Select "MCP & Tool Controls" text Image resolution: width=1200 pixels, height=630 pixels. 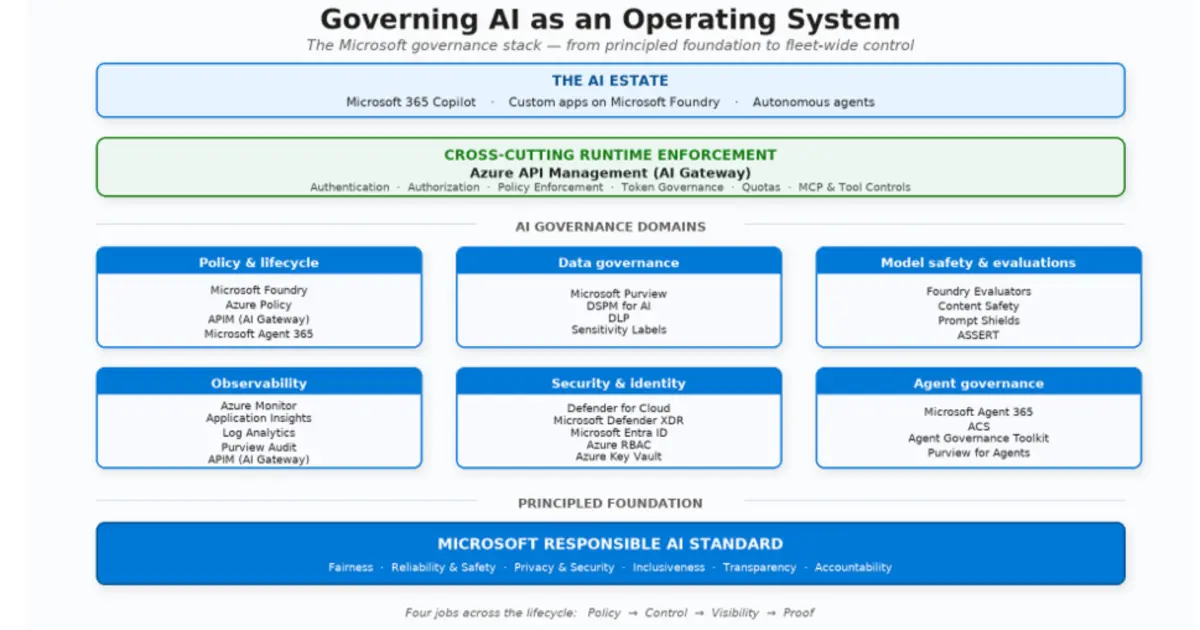tap(855, 187)
